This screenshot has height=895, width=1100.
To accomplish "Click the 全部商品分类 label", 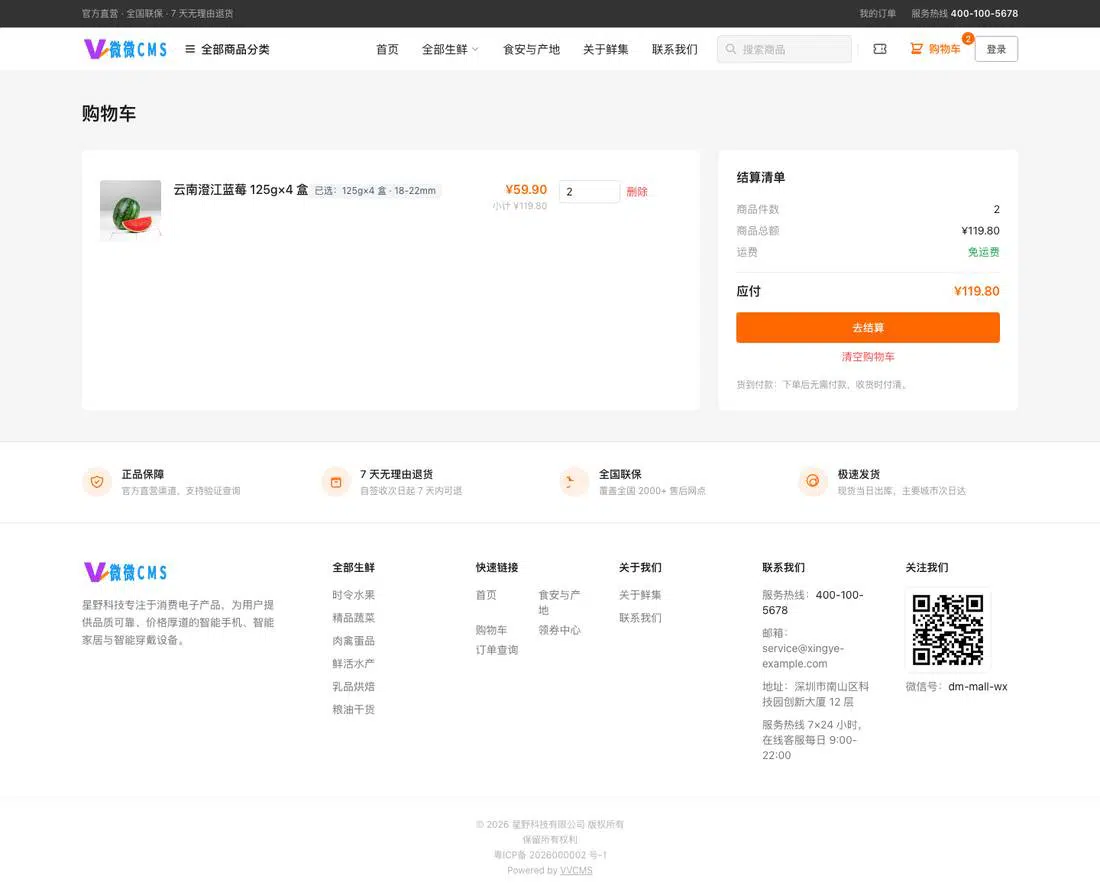I will click(235, 49).
